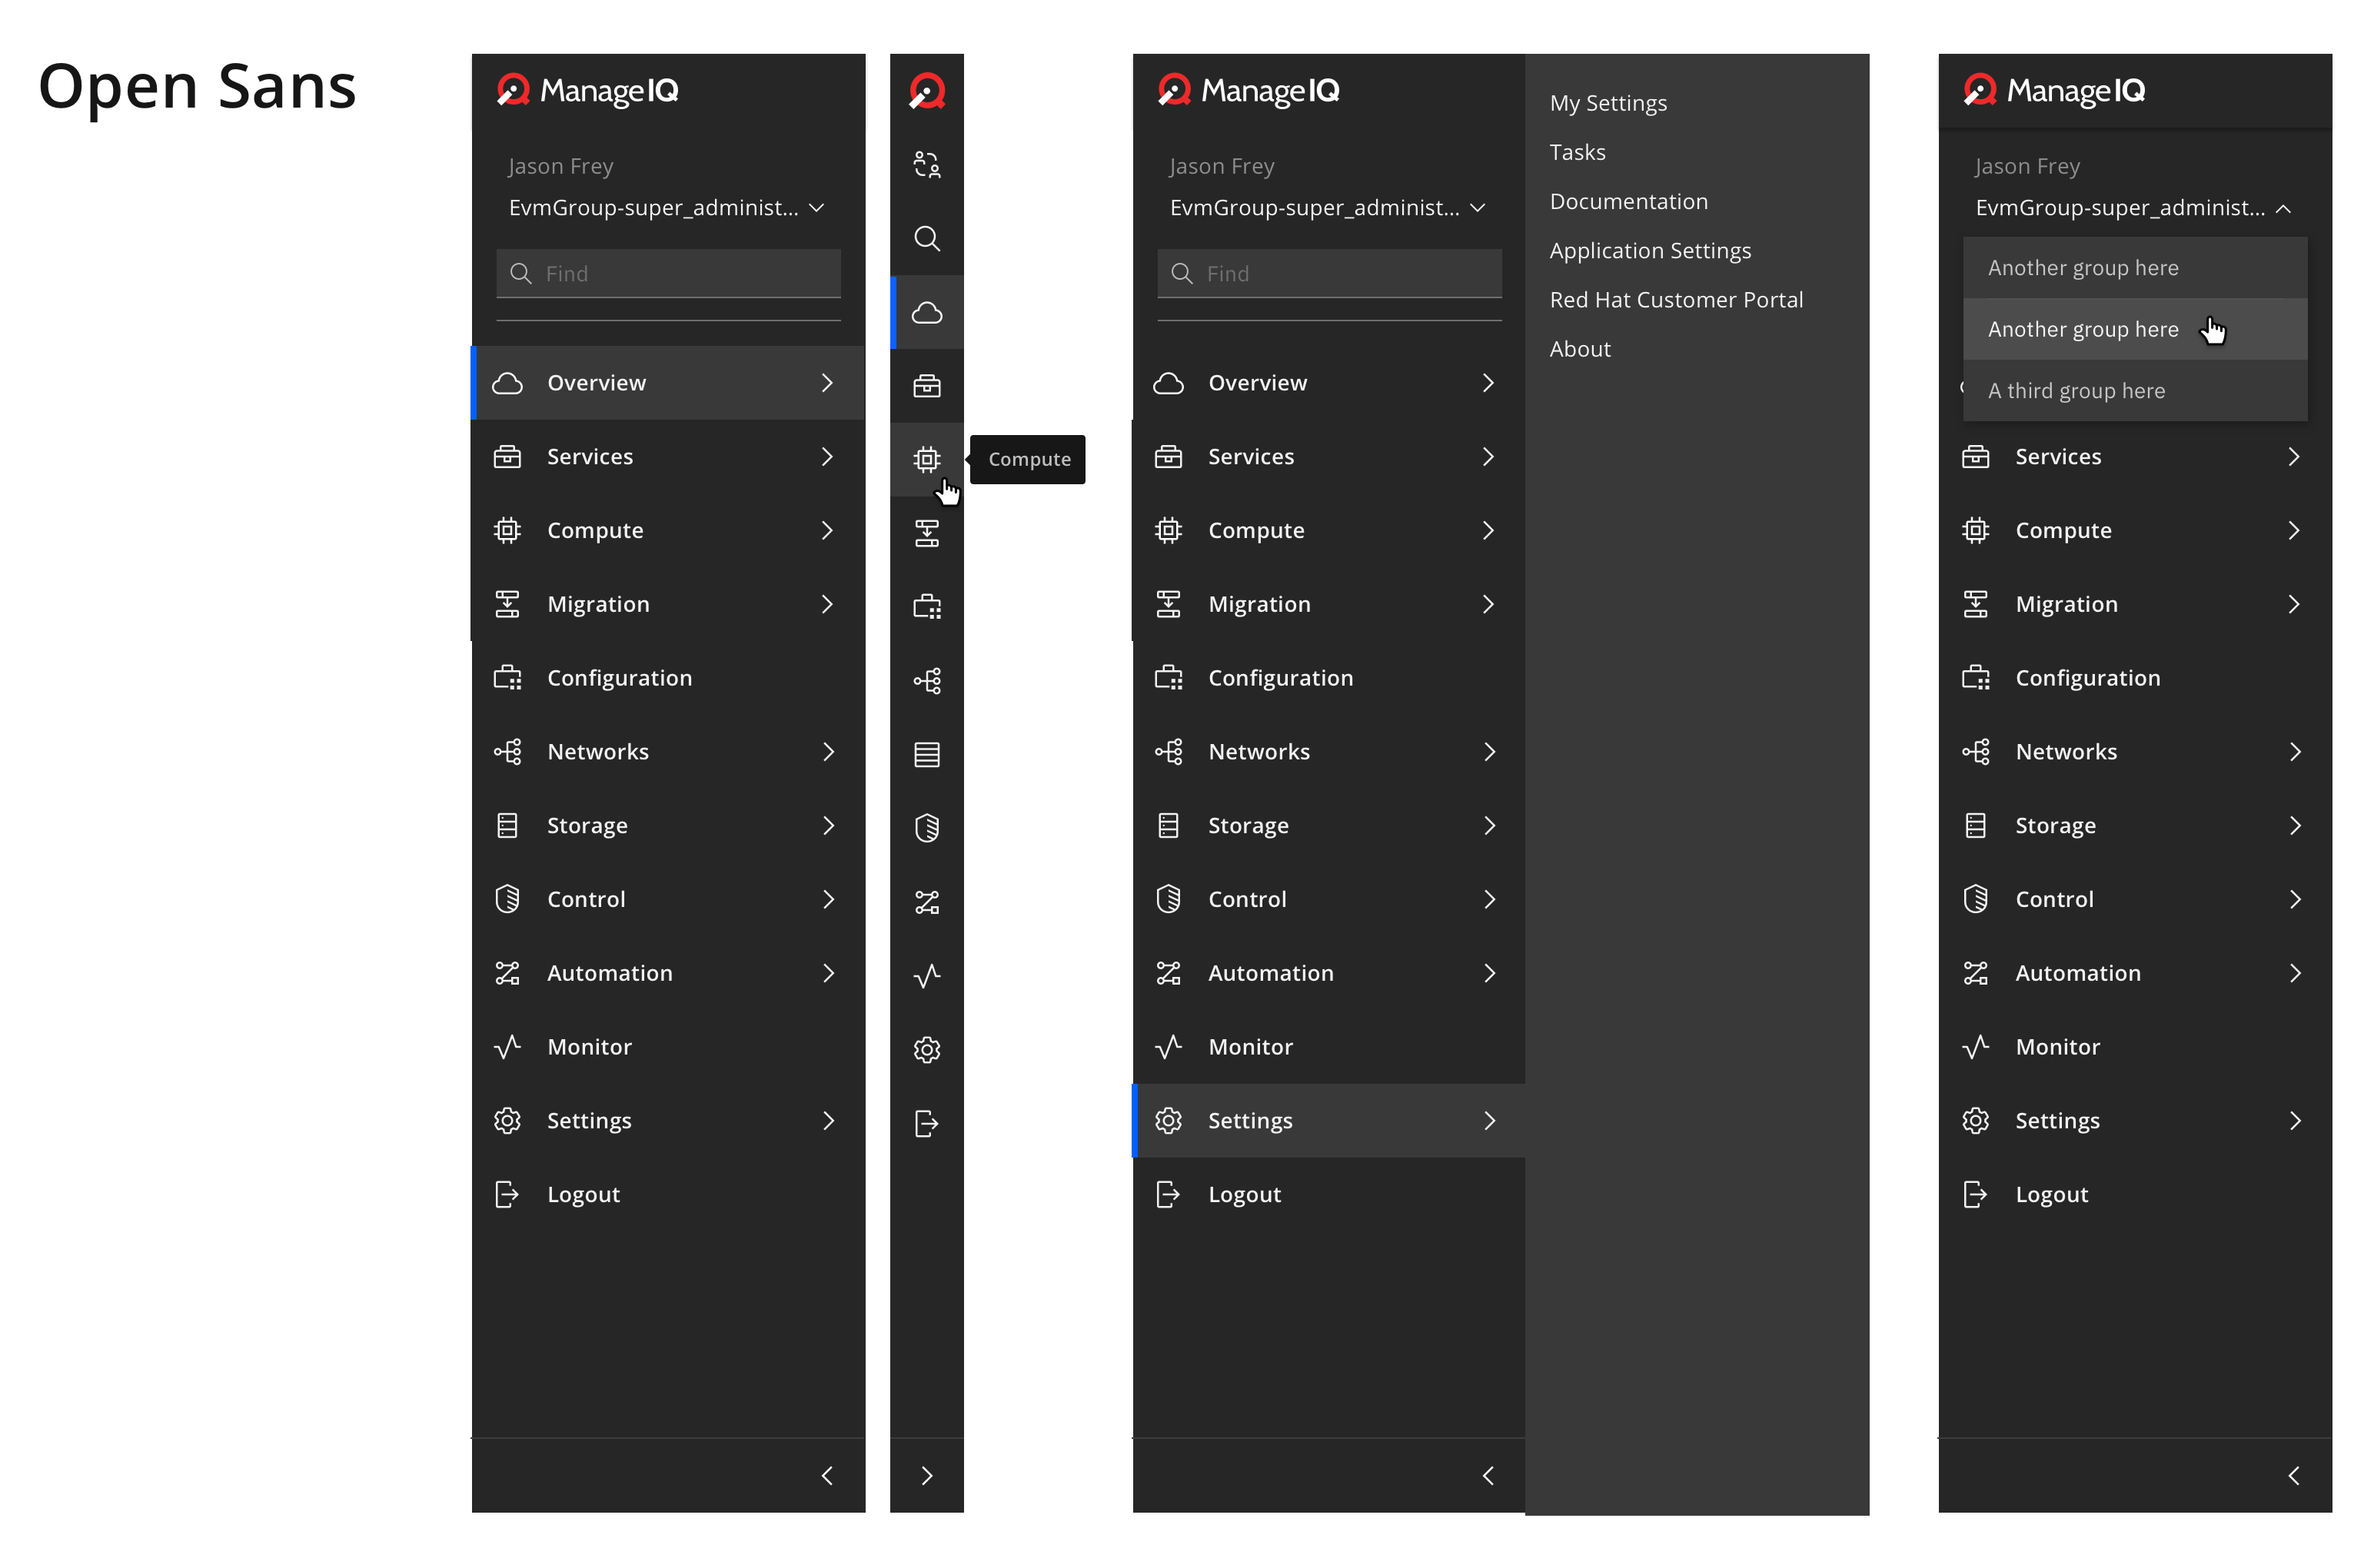Choose the first 'Another group here' option
The width and height of the screenshot is (2374, 1568).
click(2134, 267)
